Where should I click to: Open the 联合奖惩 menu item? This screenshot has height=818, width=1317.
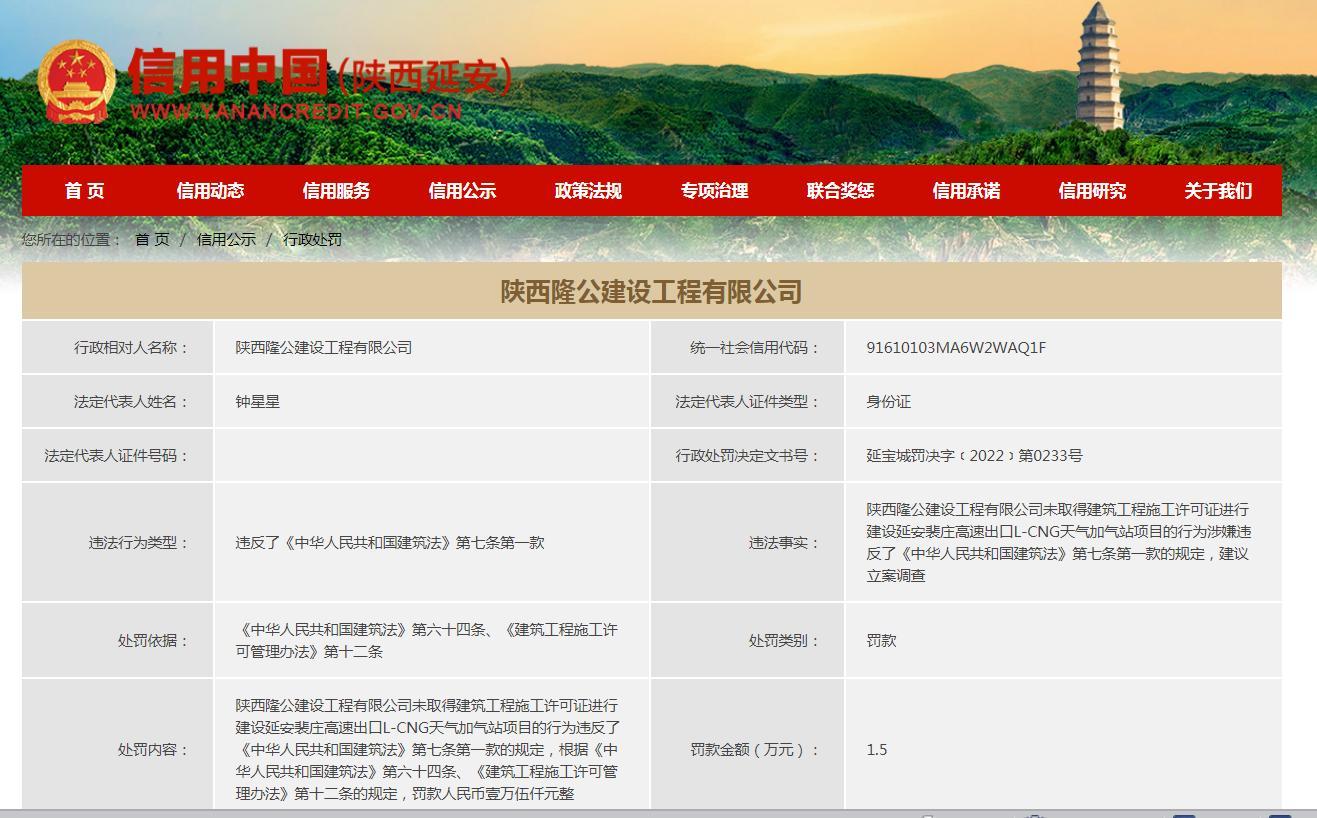(x=840, y=191)
